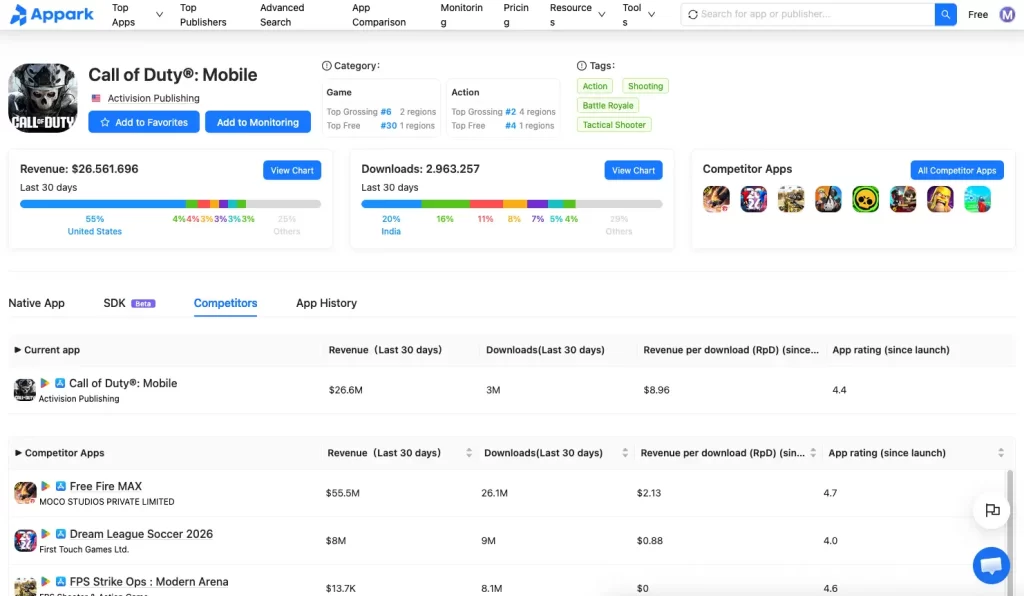Viewport: 1024px width, 596px height.
Task: Click green 16% segment of downloads bar
Action: point(445,204)
